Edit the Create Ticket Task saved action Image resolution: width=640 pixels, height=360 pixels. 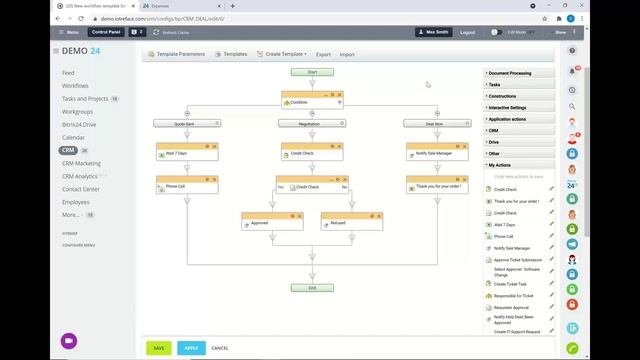[551, 283]
